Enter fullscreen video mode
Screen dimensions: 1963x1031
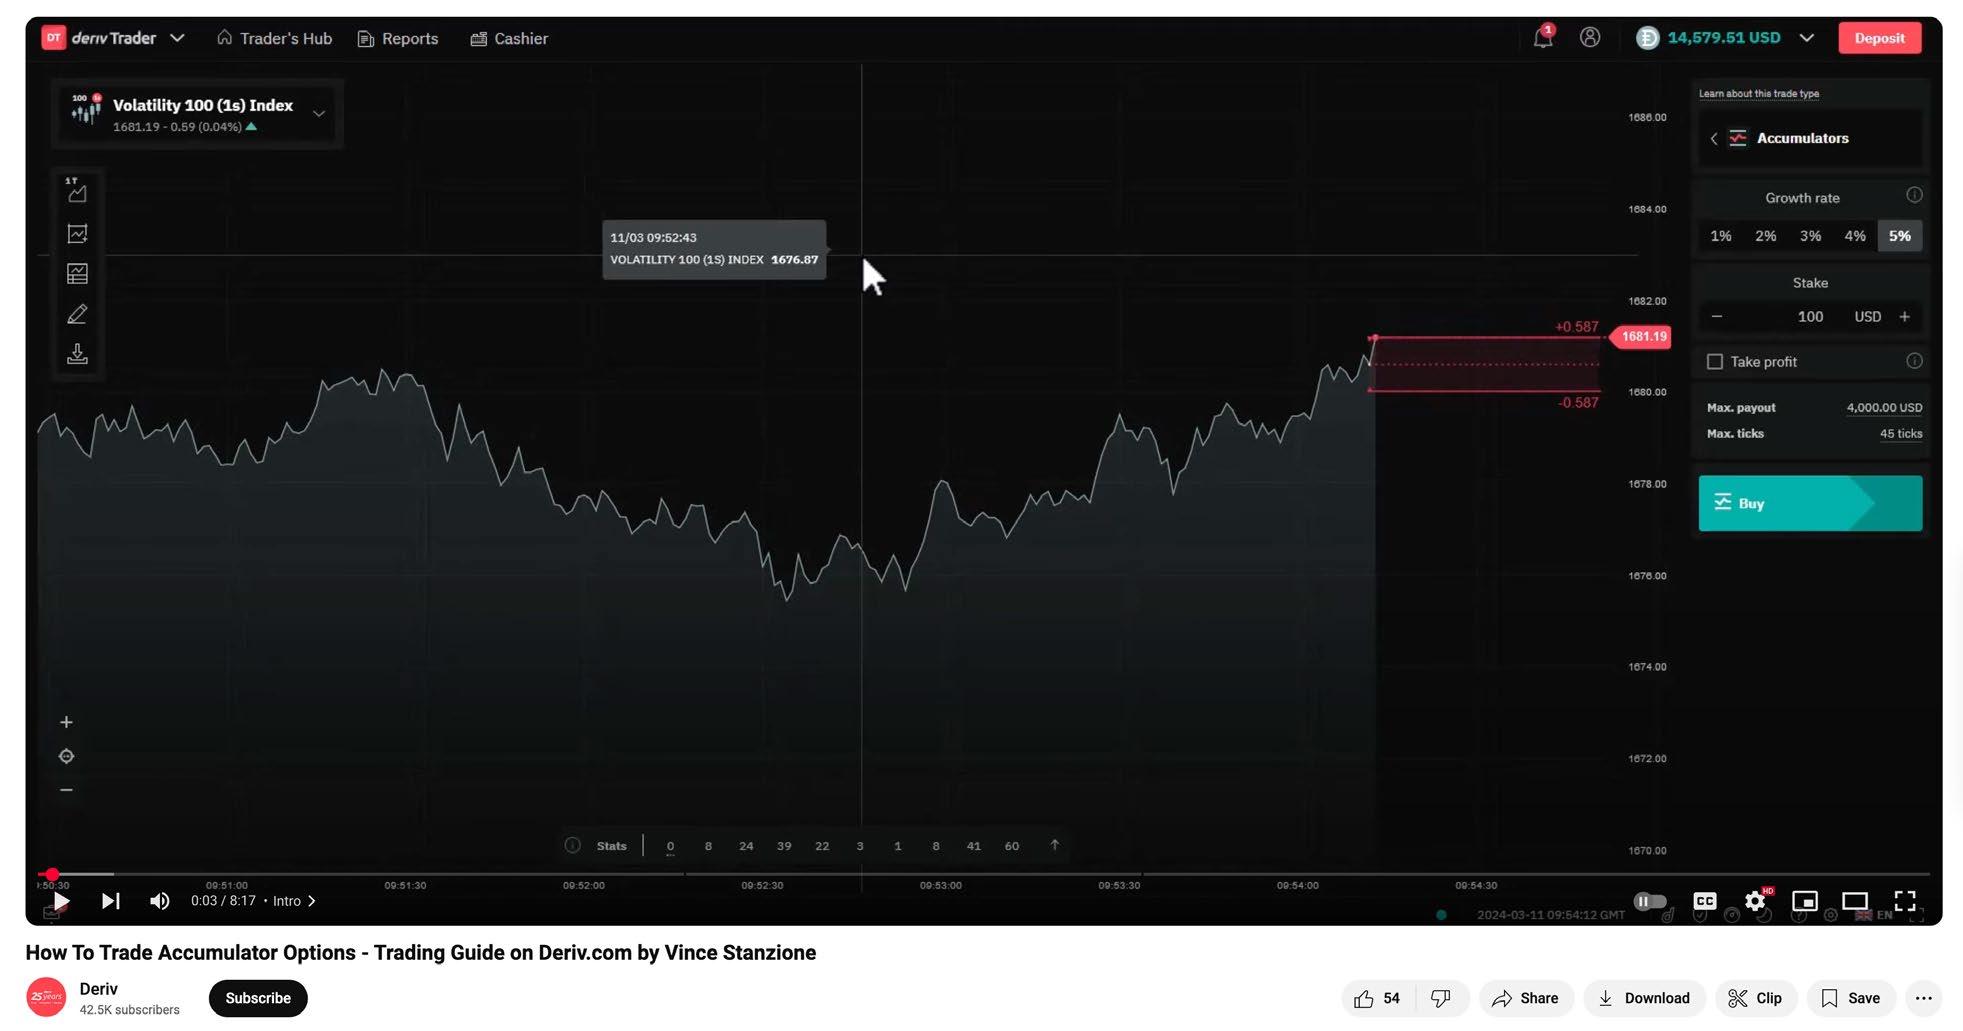click(x=1905, y=901)
